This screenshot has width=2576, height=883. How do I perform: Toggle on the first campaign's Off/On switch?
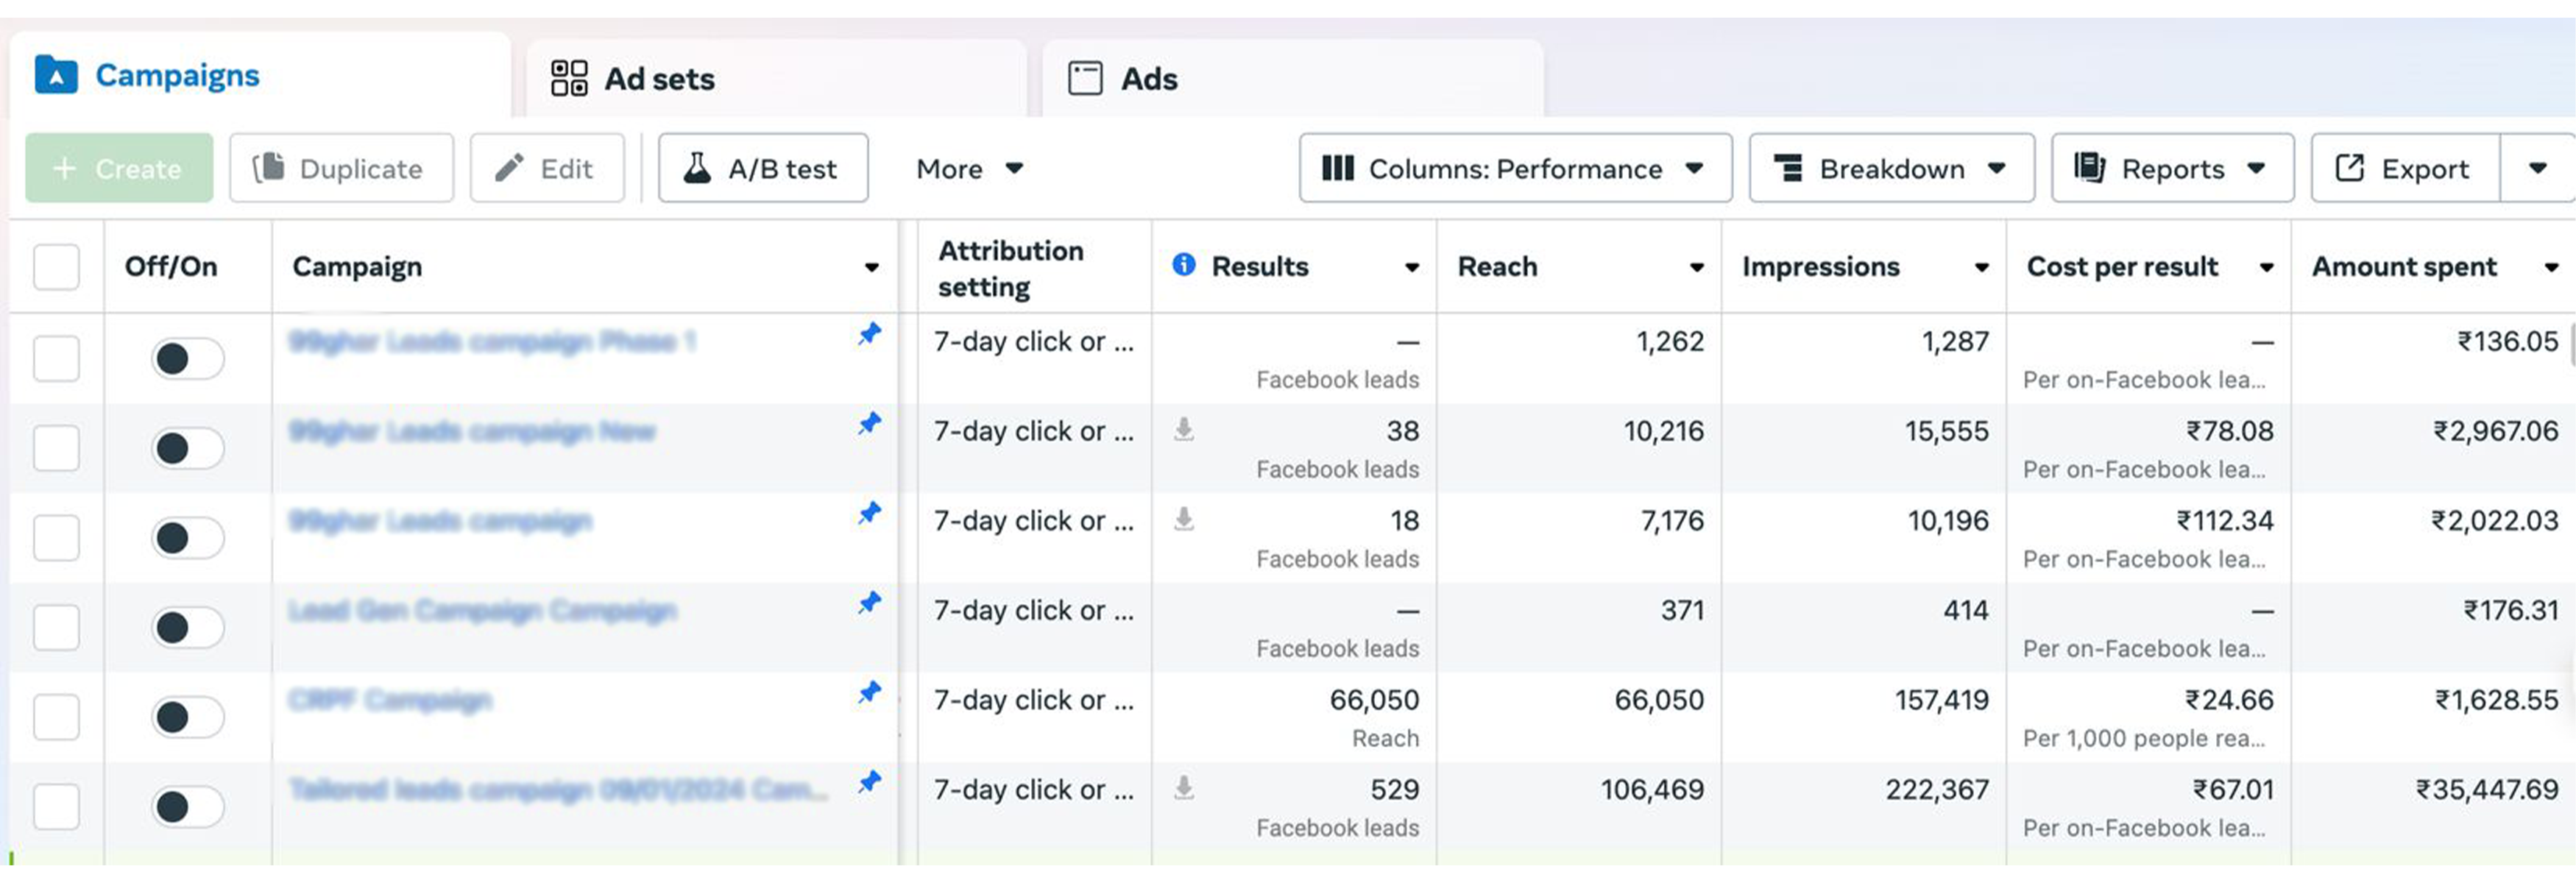(x=187, y=359)
